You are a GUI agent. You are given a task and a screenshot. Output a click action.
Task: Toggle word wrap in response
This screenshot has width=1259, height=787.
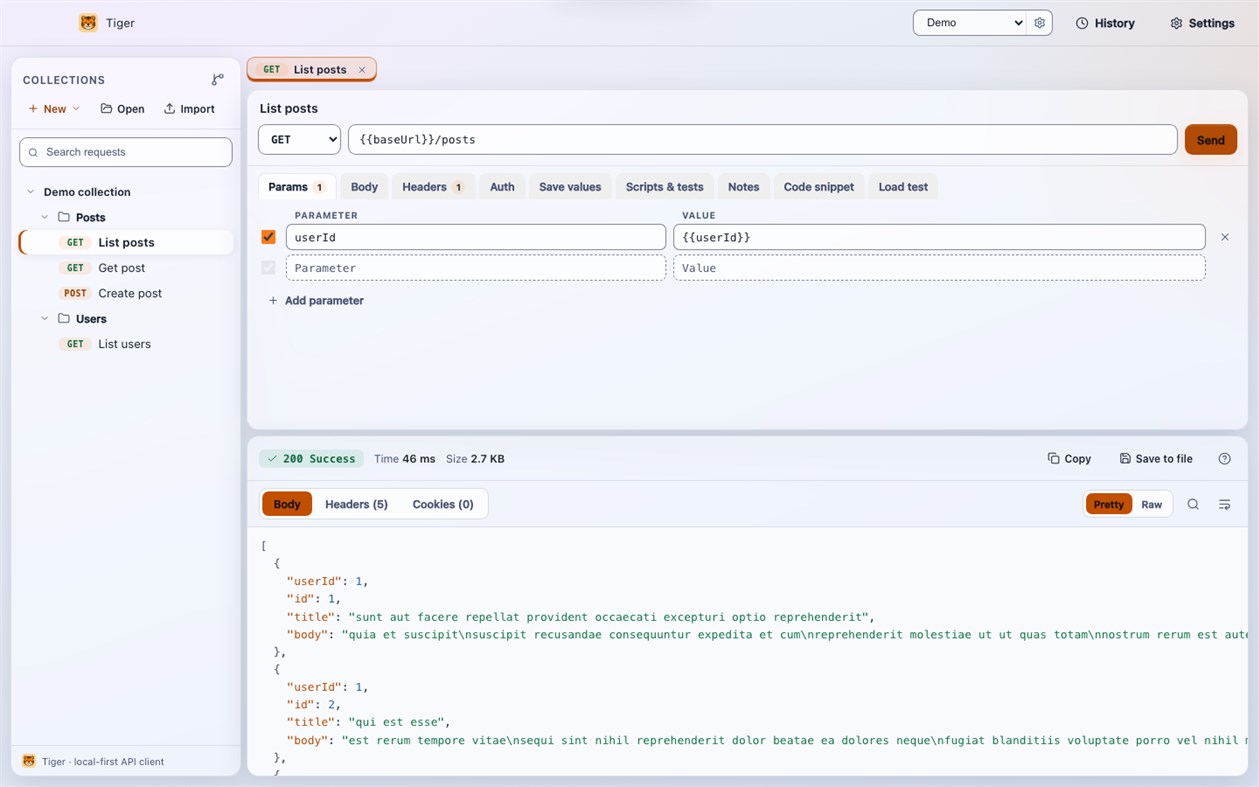click(x=1225, y=505)
